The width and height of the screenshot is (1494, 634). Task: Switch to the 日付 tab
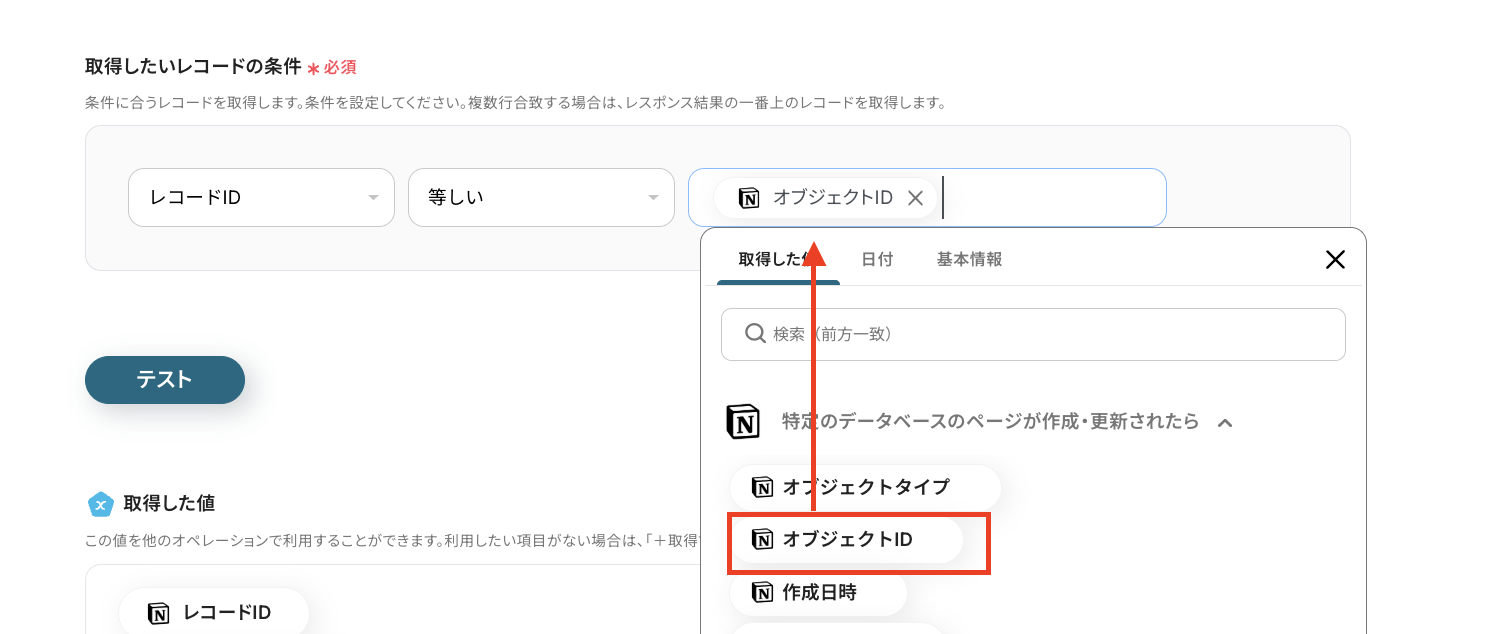pos(878,259)
